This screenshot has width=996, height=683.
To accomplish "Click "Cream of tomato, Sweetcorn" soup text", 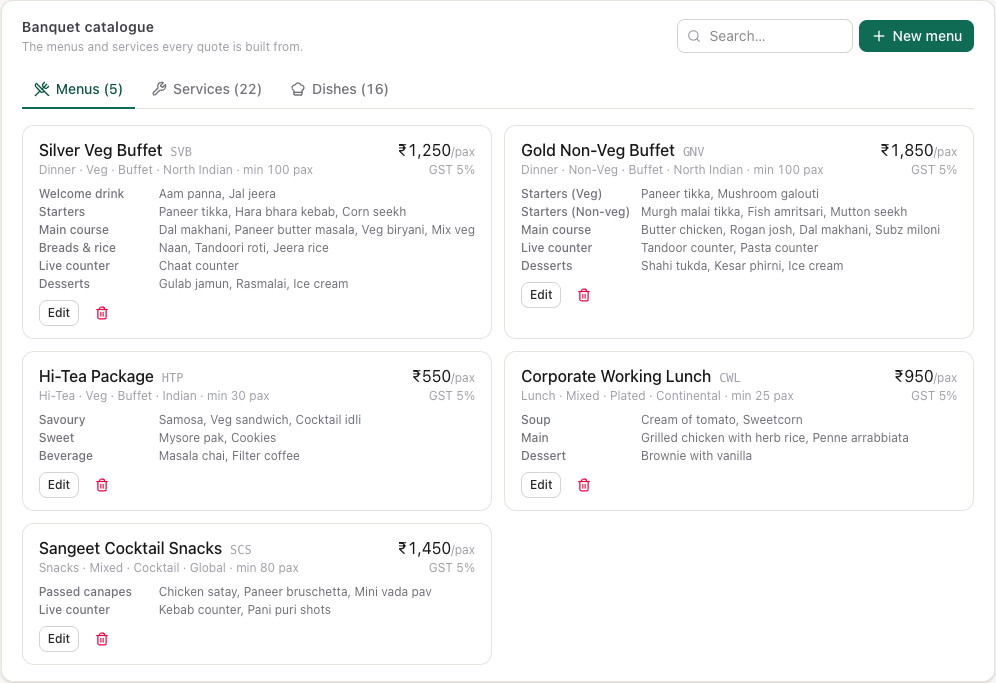I will [x=722, y=420].
